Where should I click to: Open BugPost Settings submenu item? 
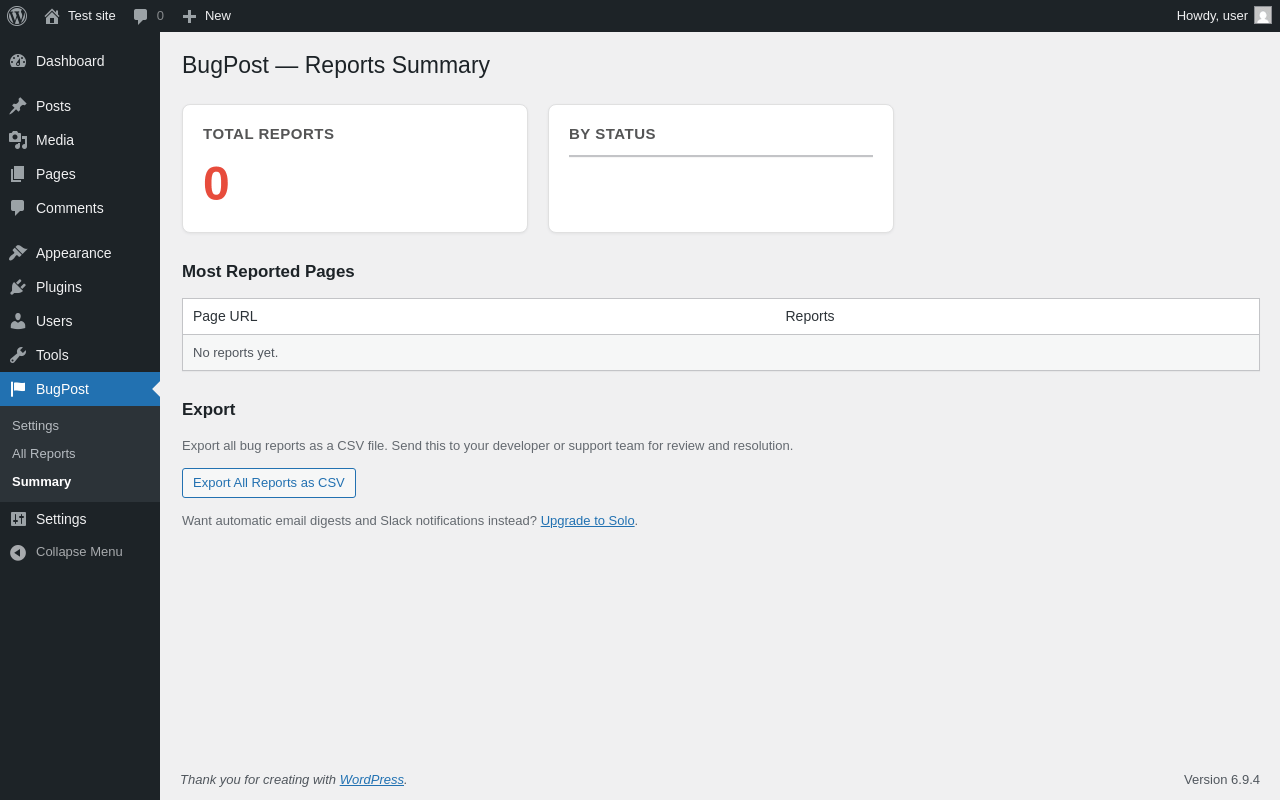coord(36,426)
